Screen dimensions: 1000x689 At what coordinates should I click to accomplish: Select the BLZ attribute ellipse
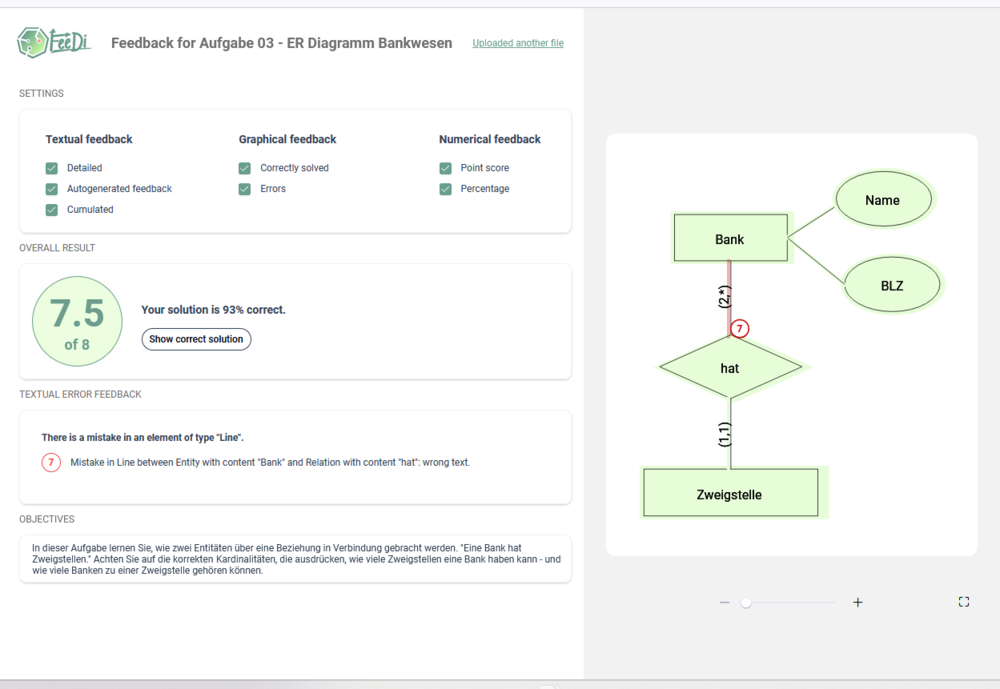(892, 285)
